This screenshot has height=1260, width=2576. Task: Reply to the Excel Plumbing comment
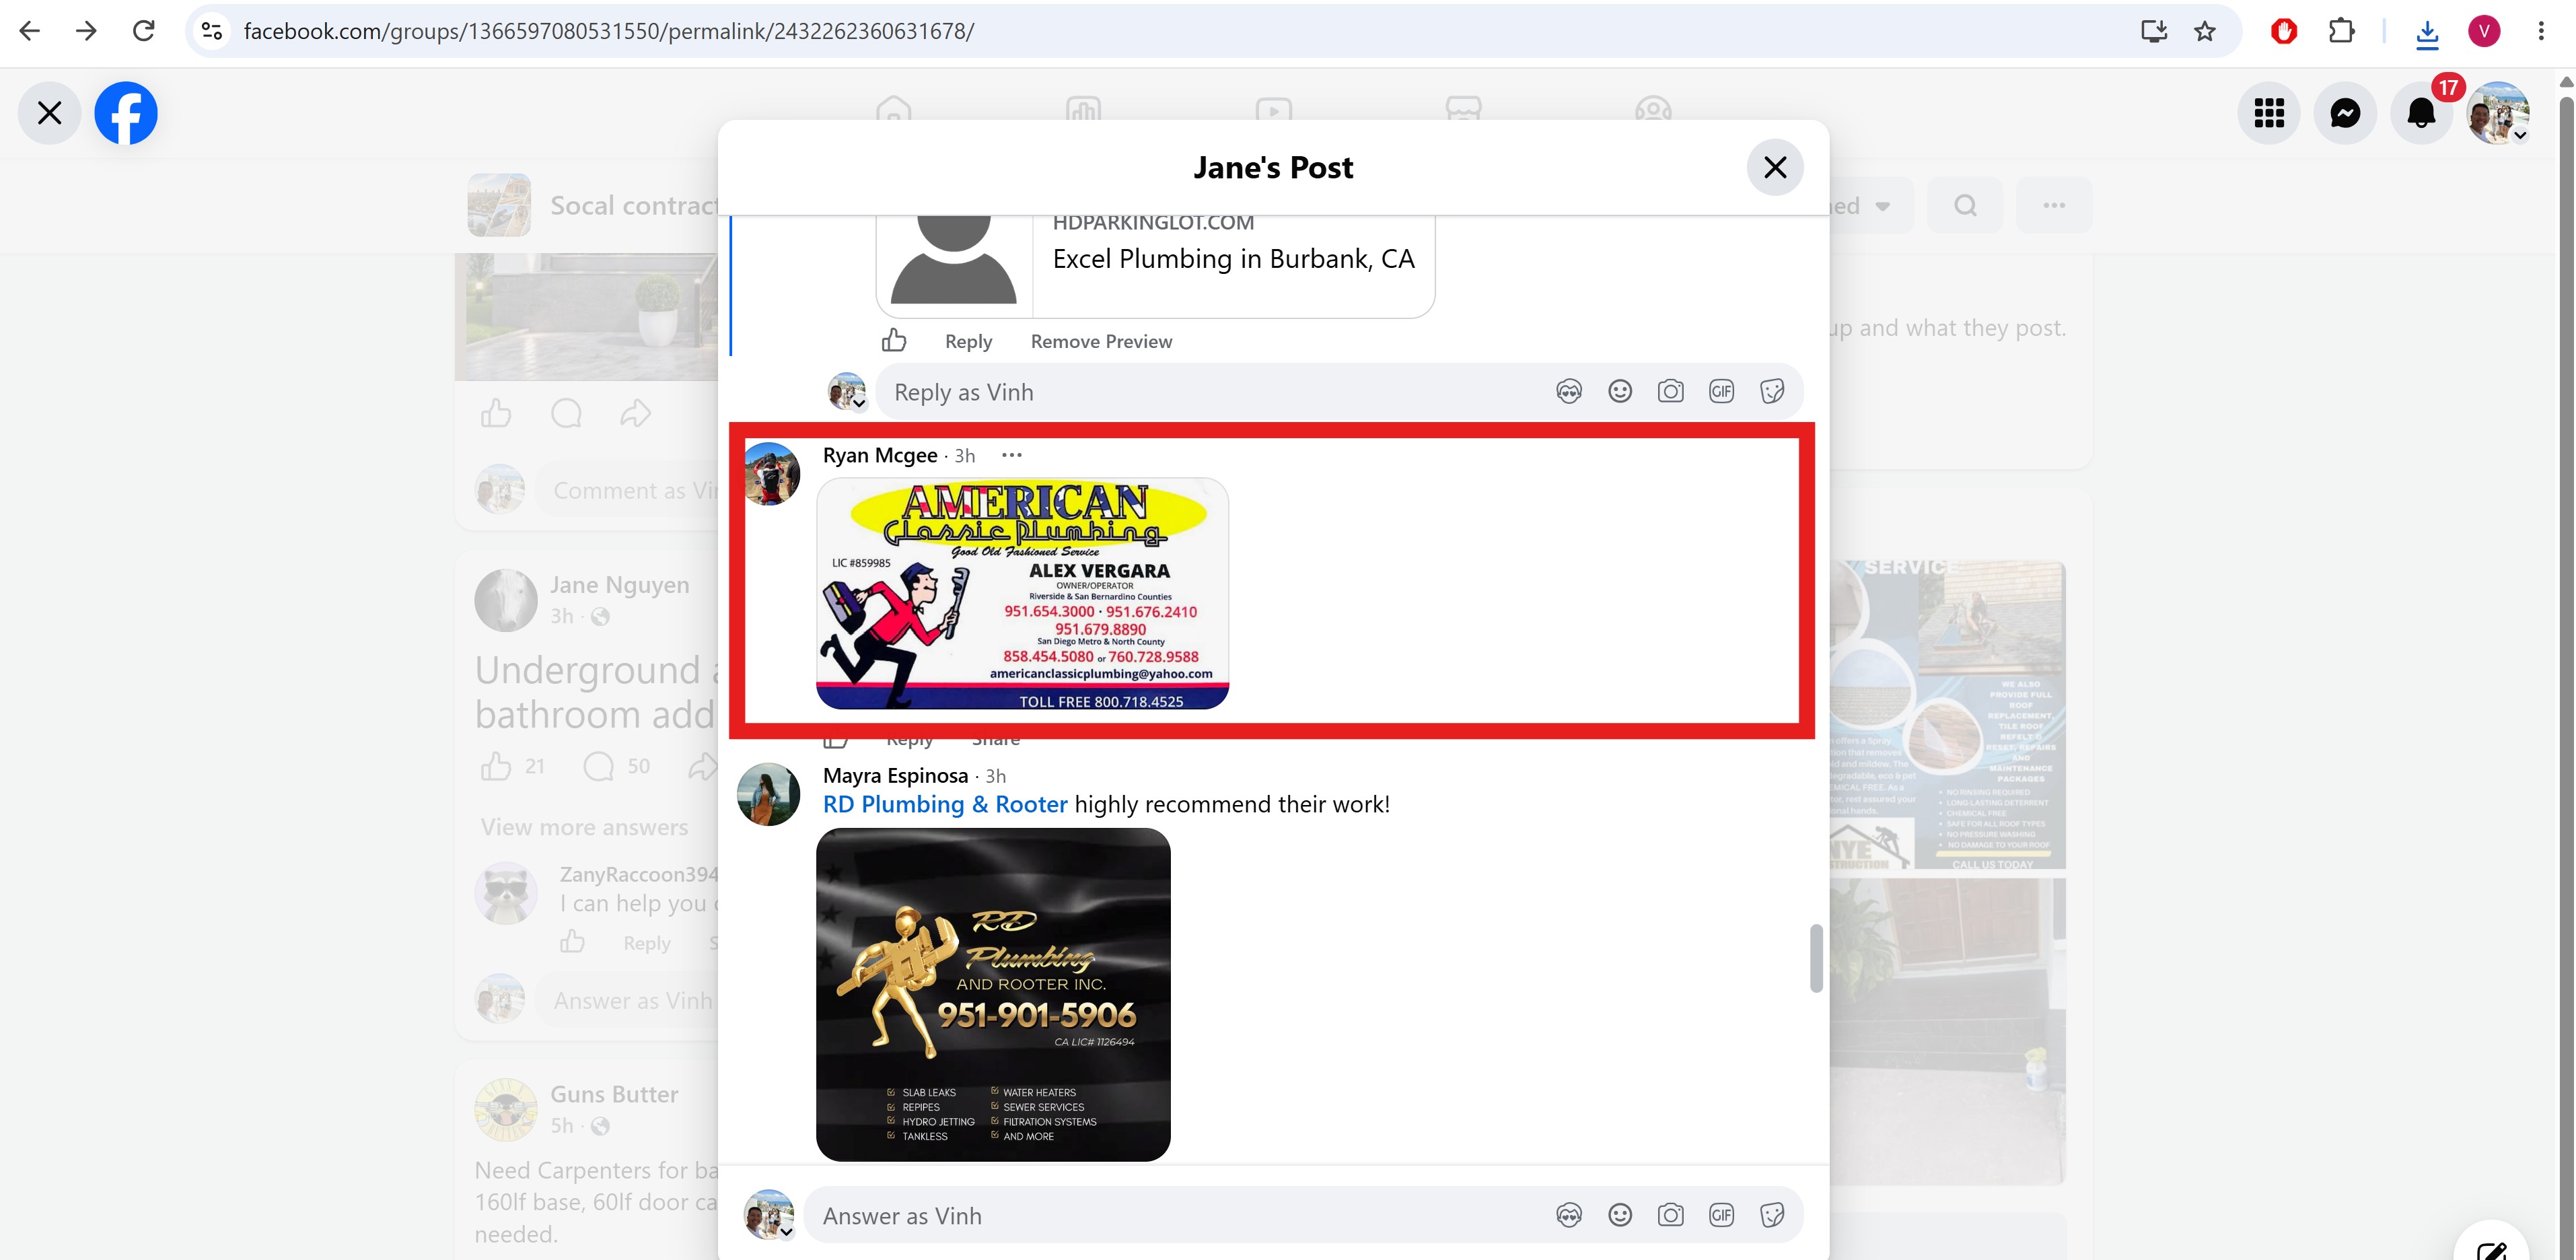(x=968, y=342)
